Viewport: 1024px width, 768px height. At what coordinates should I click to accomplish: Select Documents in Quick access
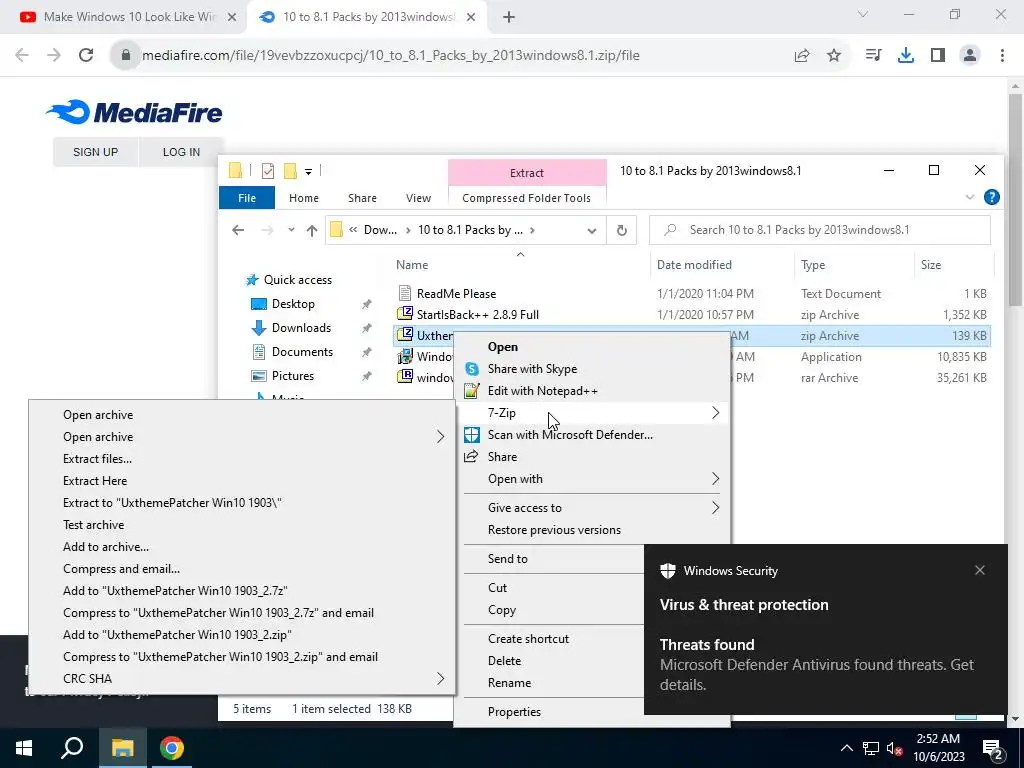point(302,352)
